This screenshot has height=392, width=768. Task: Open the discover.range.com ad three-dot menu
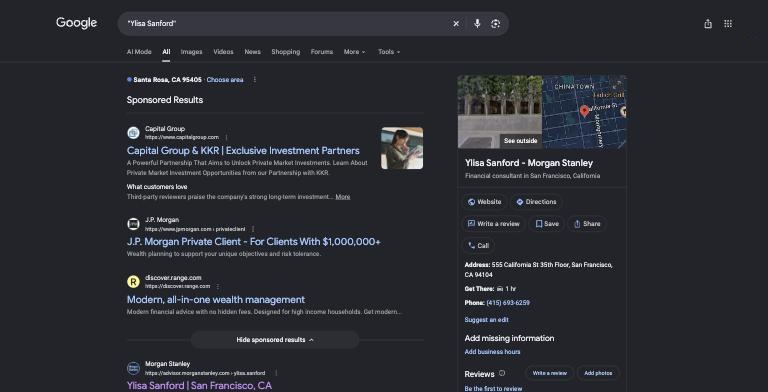click(x=217, y=286)
